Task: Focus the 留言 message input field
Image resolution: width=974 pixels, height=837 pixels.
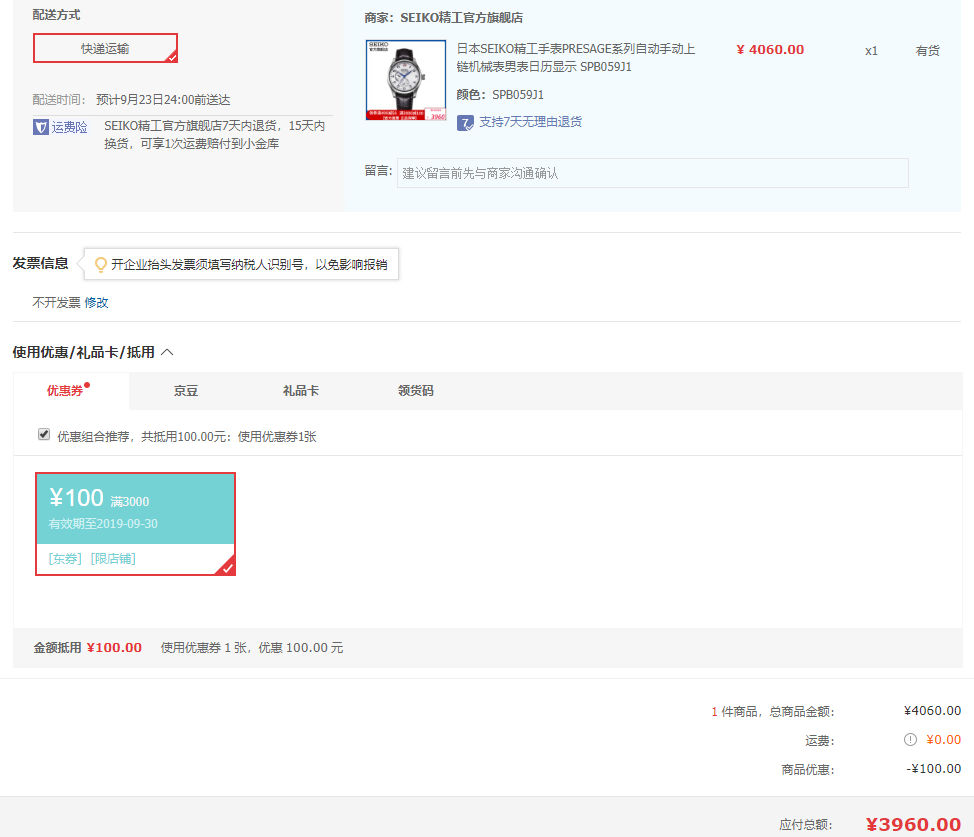Action: [x=652, y=173]
